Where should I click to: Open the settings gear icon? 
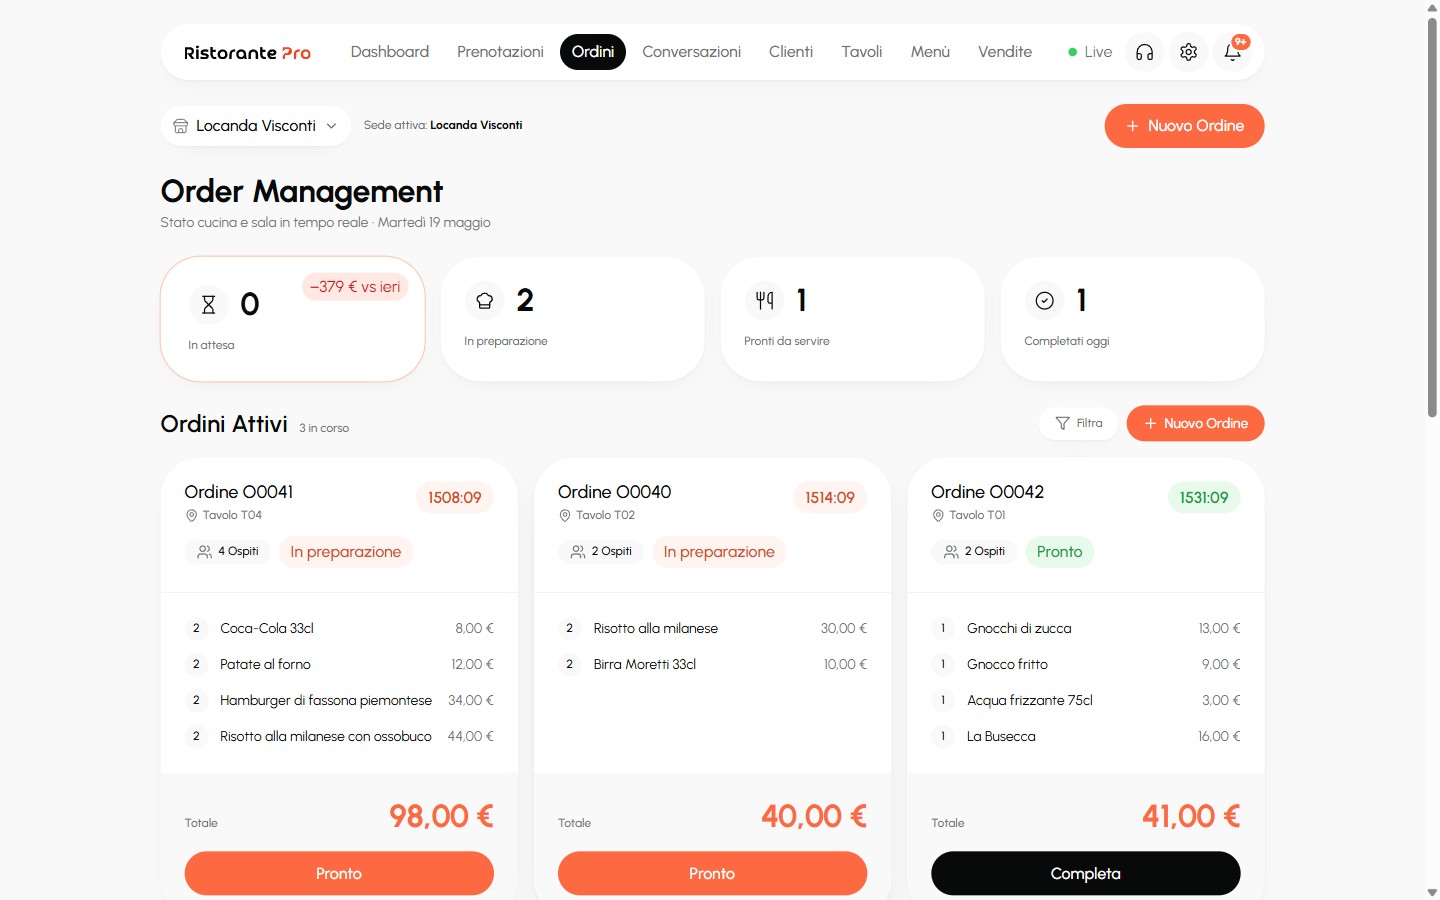1188,52
